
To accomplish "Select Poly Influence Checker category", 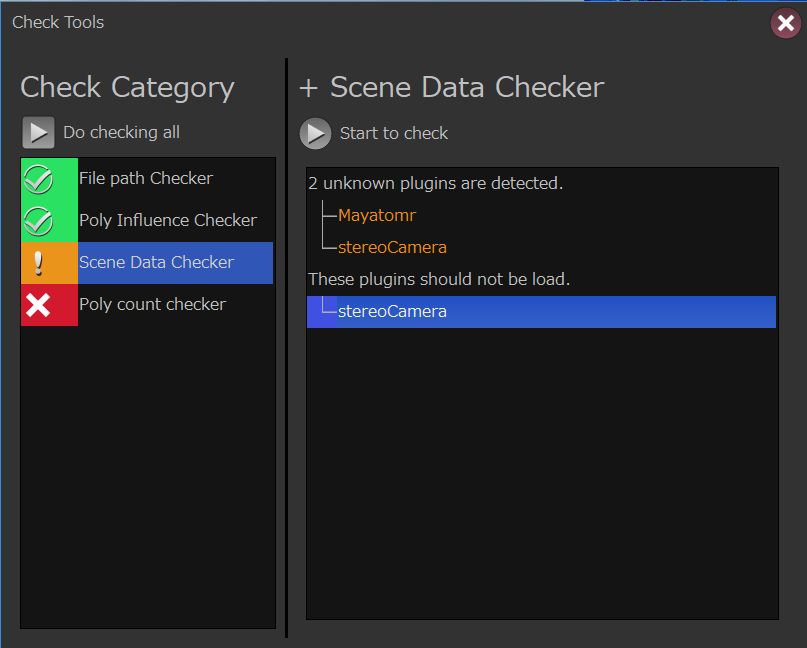I will tap(167, 220).
